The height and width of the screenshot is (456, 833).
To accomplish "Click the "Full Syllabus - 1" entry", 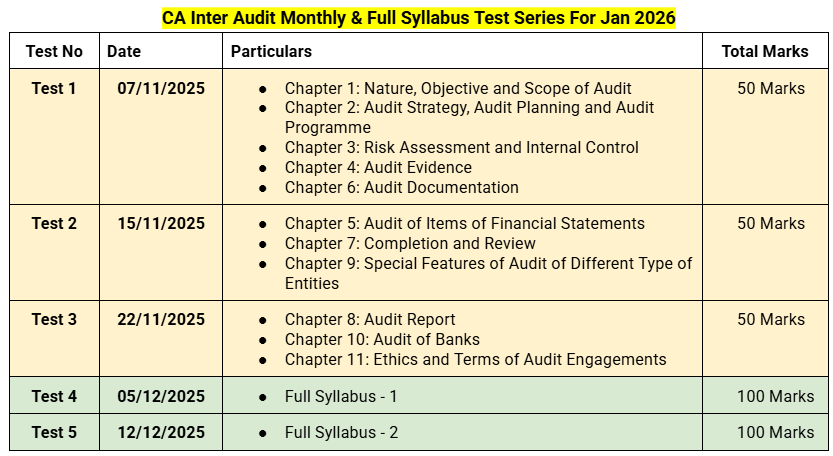I will pyautogui.click(x=341, y=396).
